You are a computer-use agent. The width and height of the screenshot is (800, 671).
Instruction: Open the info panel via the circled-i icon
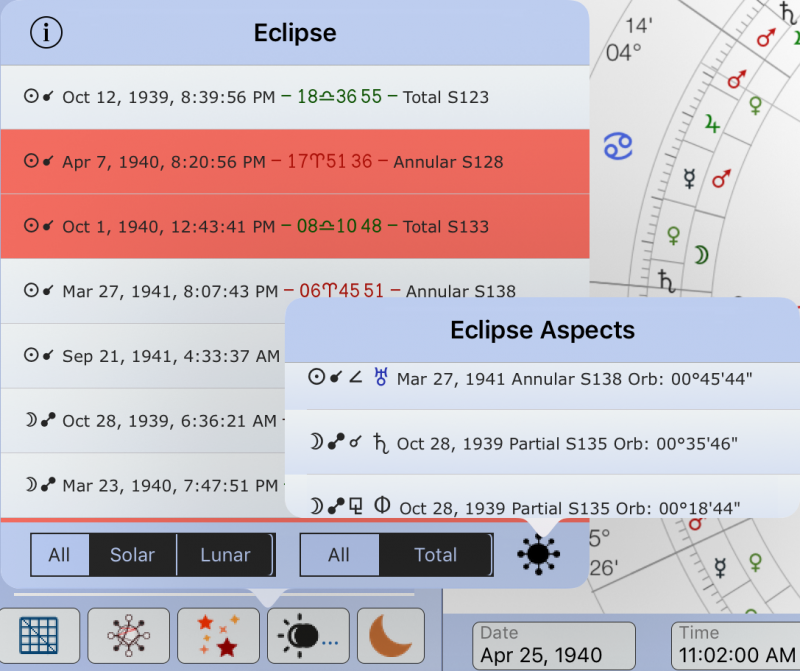pyautogui.click(x=46, y=31)
